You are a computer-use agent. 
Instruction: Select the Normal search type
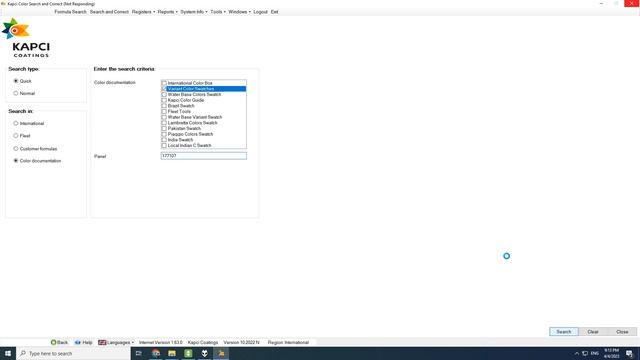(16, 93)
